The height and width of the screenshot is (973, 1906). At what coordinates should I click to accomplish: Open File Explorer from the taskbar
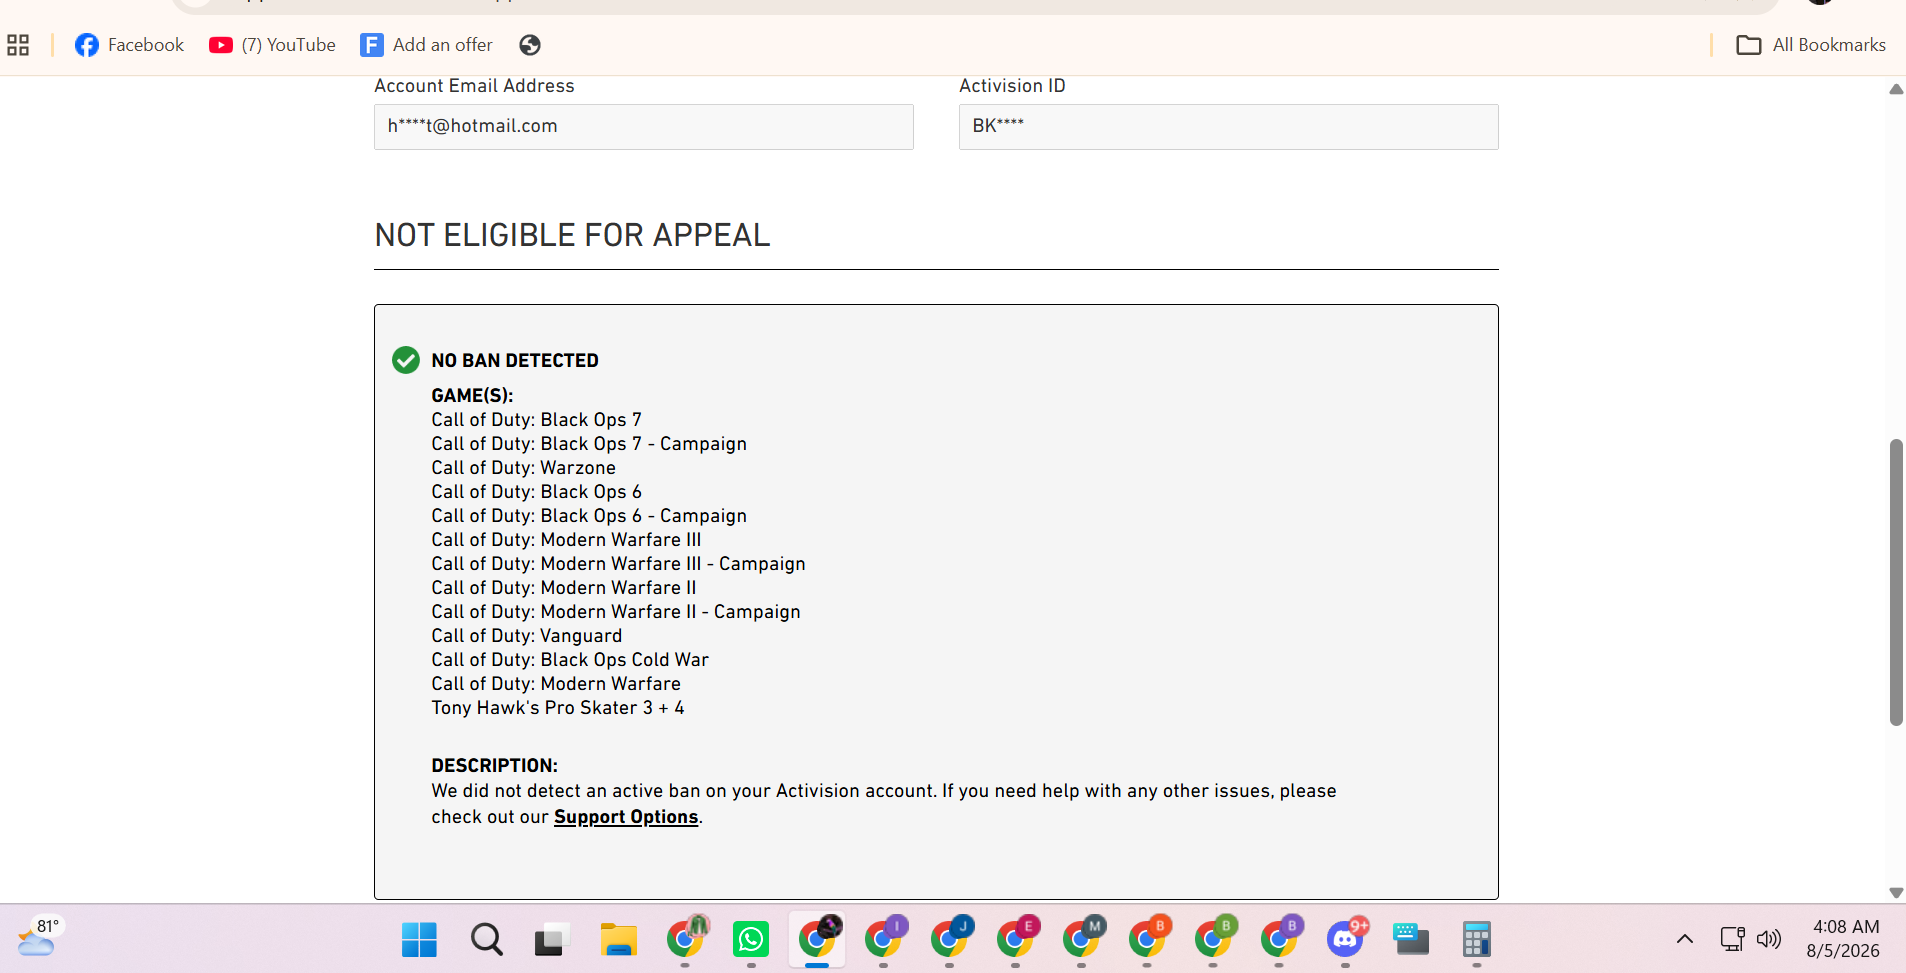pos(618,940)
